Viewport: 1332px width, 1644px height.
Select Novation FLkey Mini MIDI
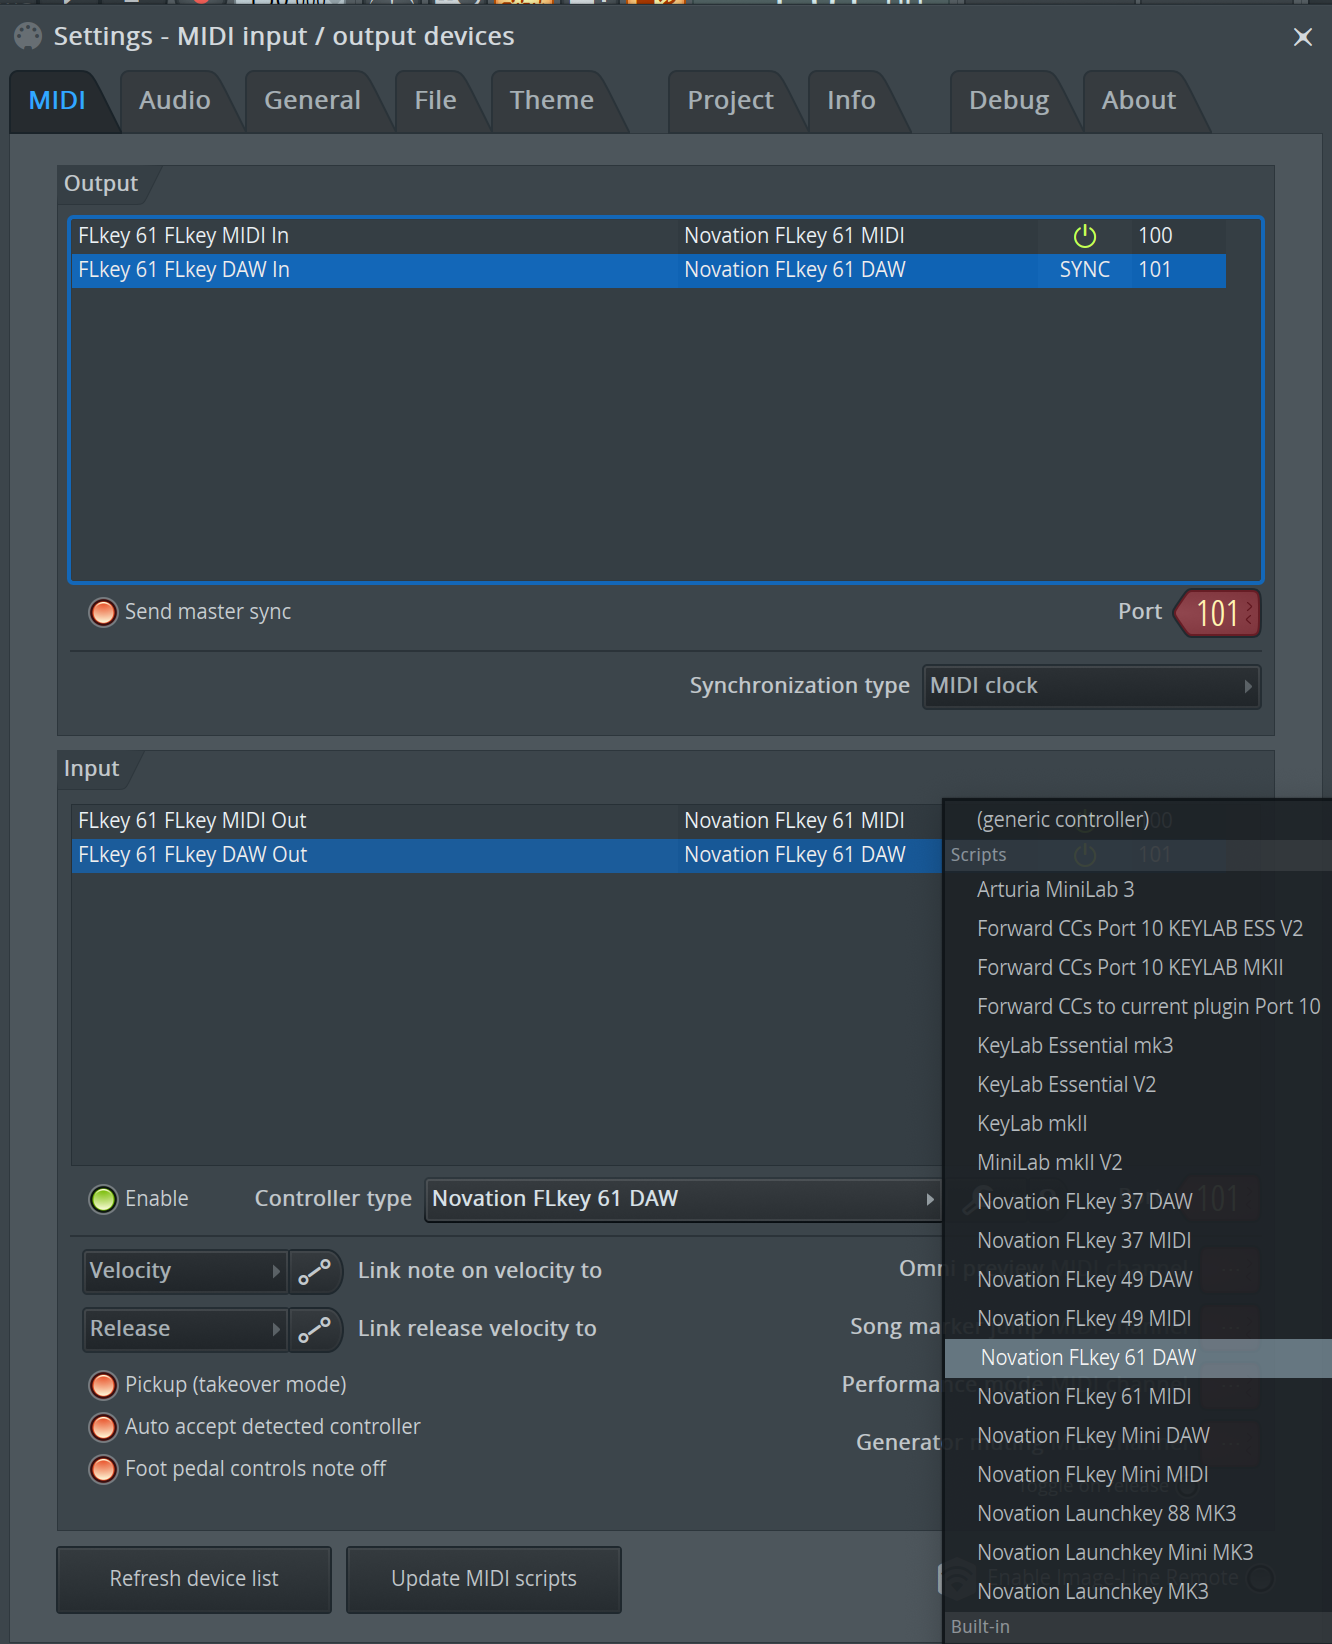[x=1138, y=1475]
